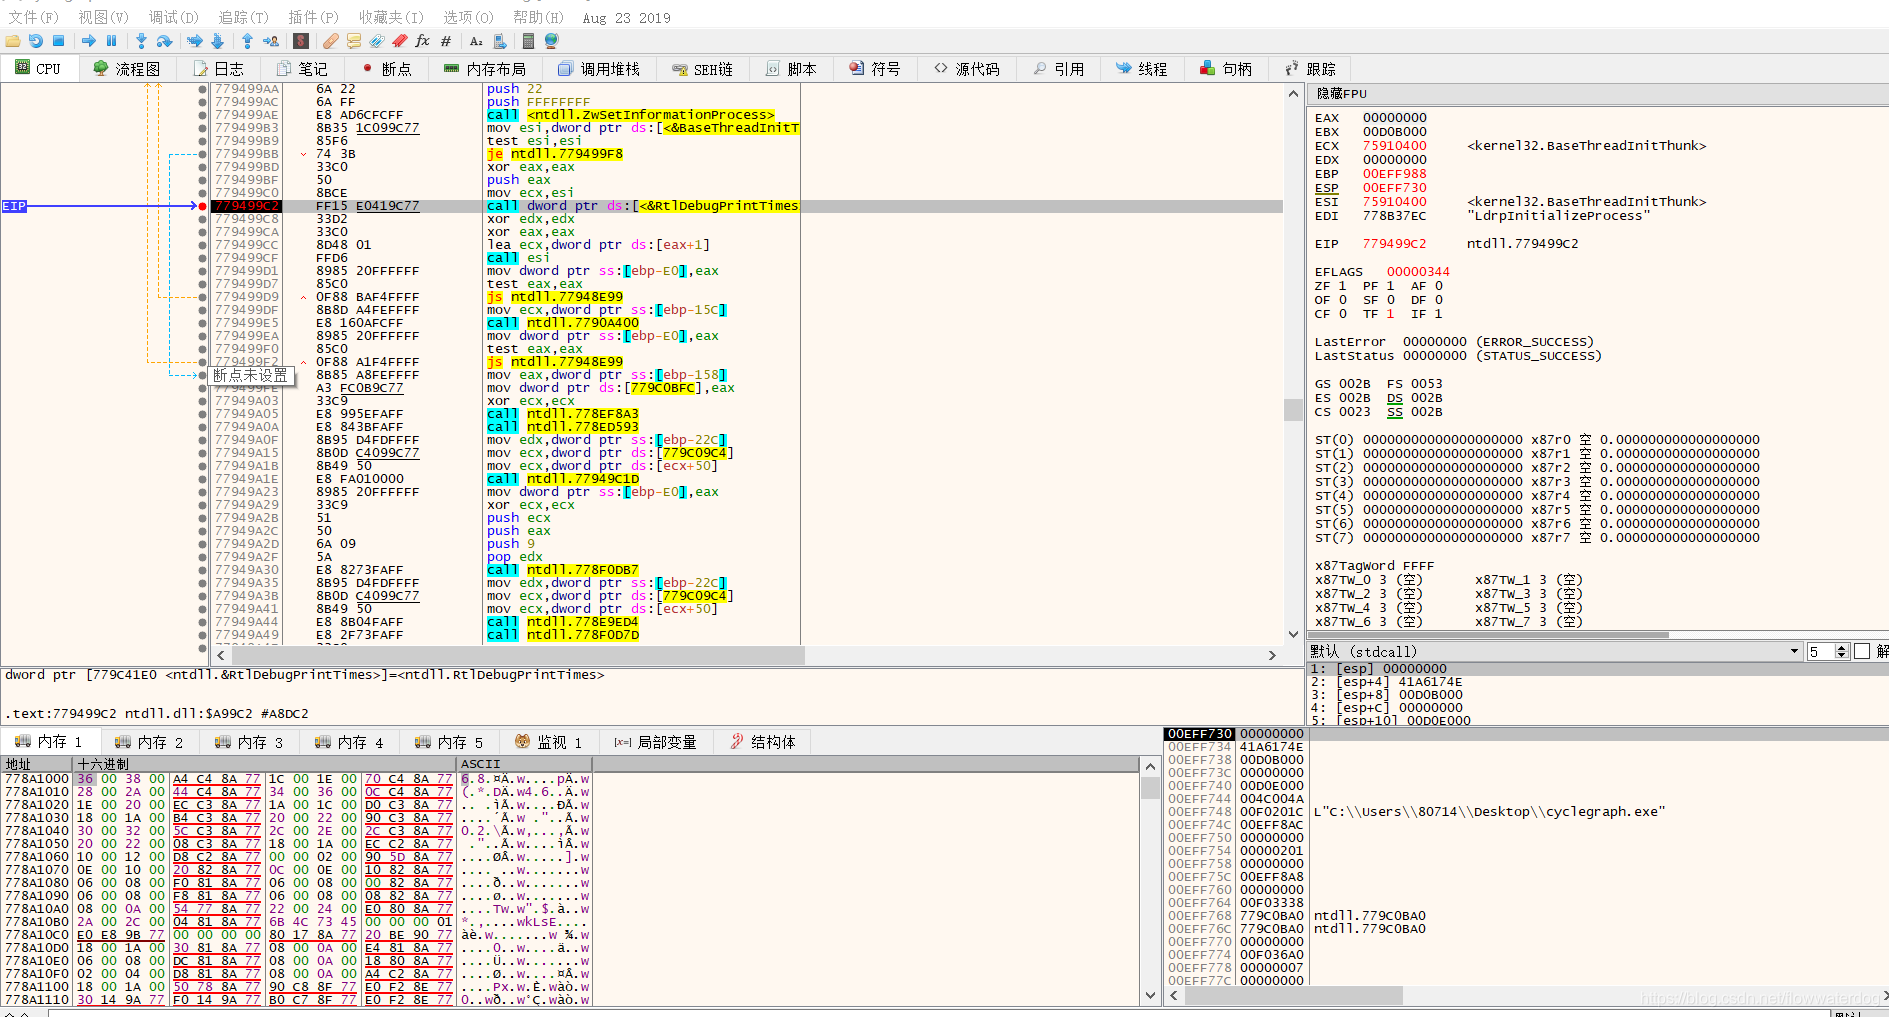
Task: Select EAX register value 00000000
Action: (1395, 117)
